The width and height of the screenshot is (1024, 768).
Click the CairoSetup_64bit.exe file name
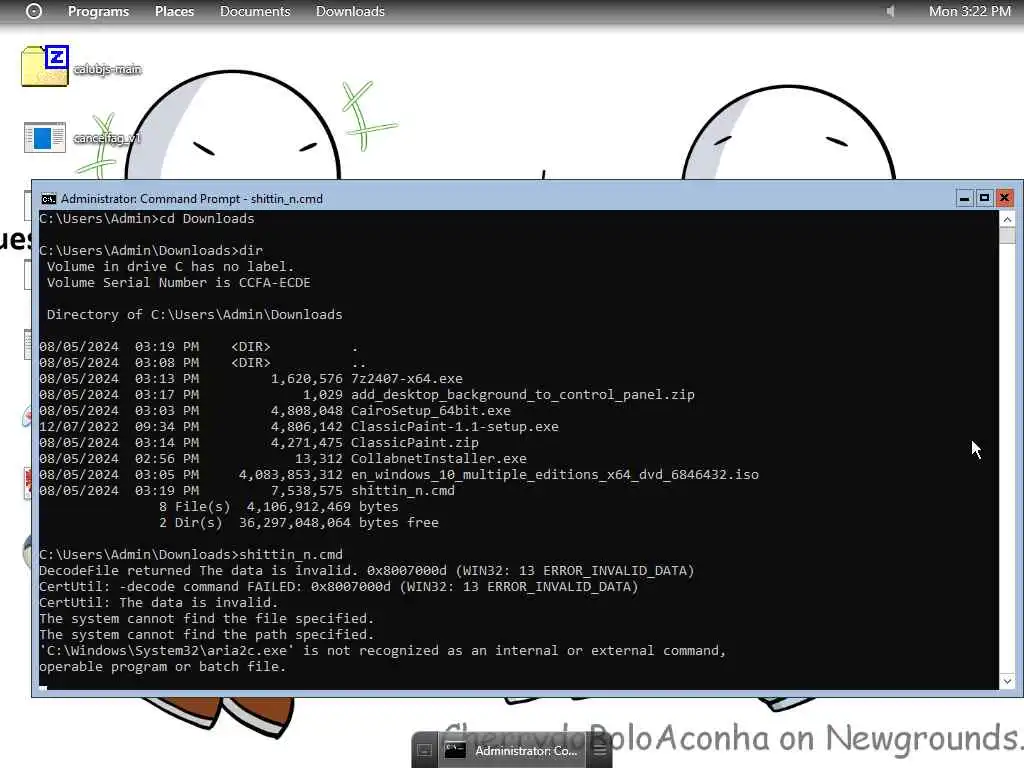[430, 411]
